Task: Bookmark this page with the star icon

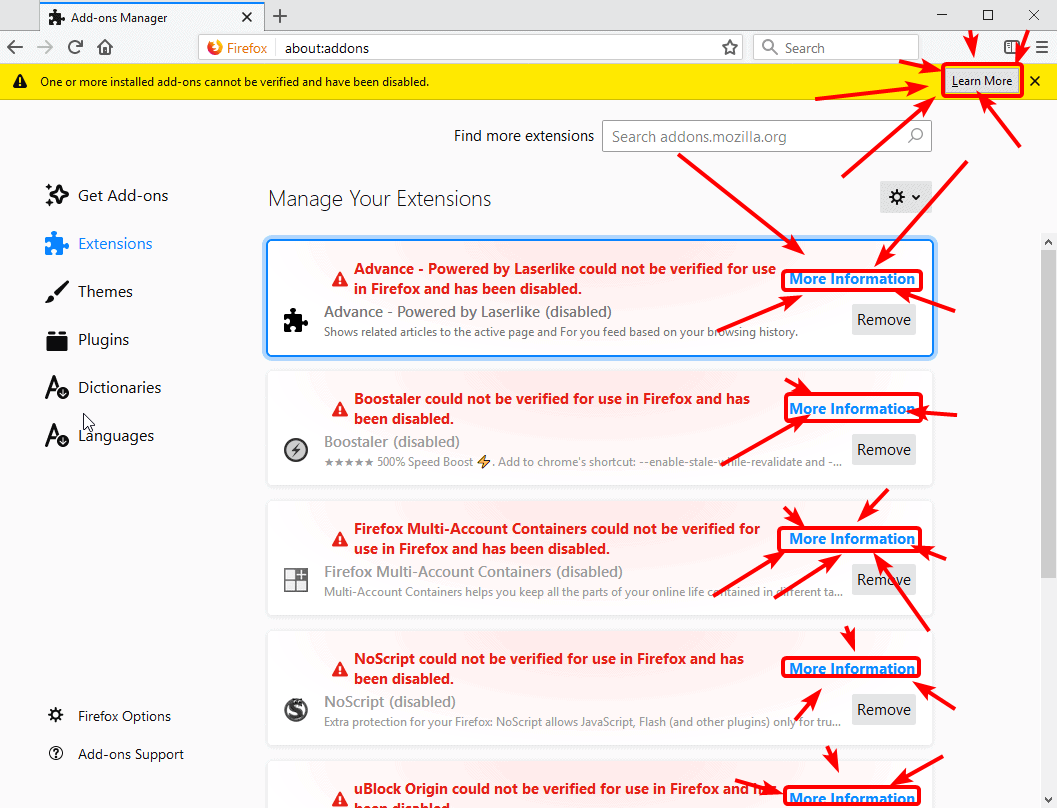Action: [729, 48]
